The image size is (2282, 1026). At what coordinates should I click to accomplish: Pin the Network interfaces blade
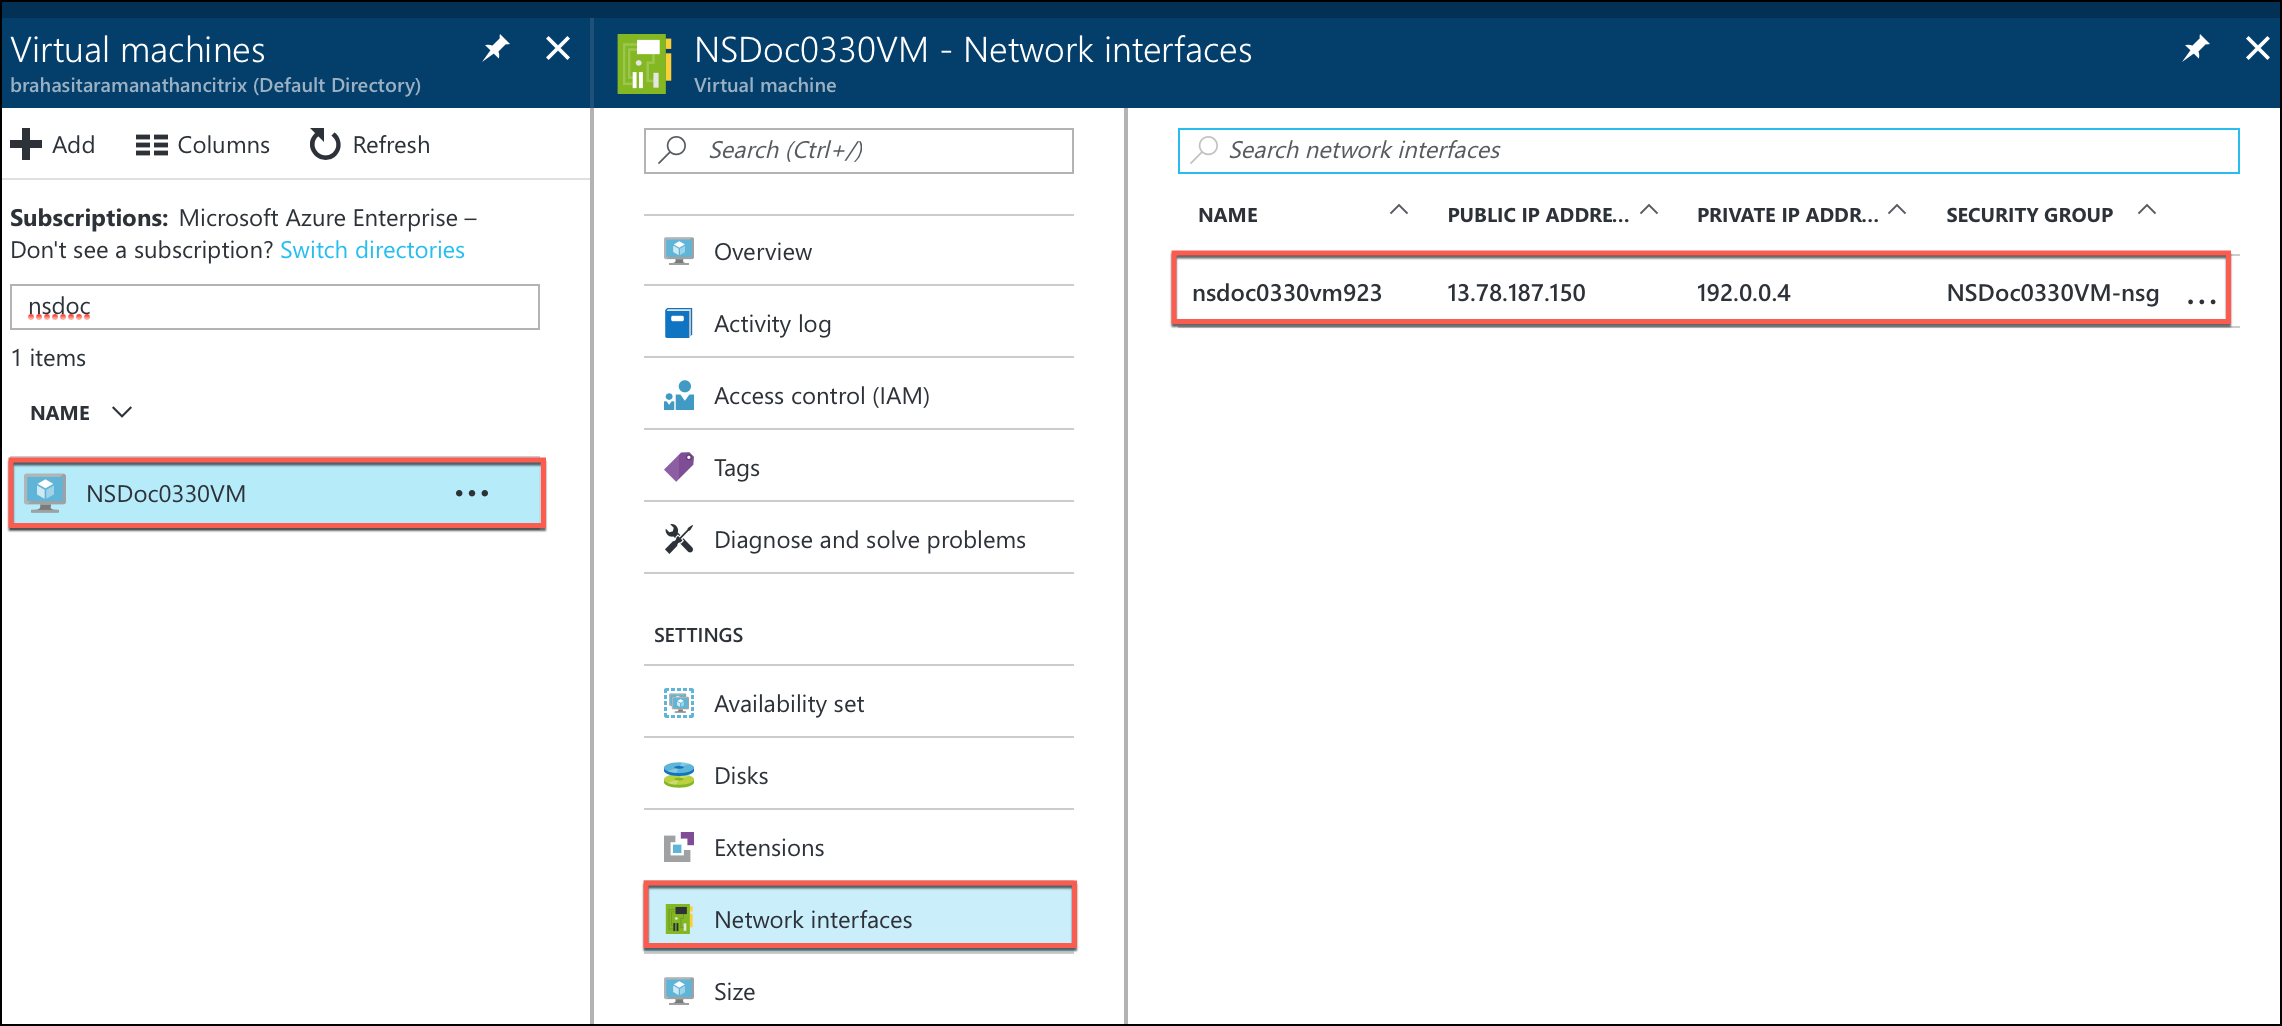(2196, 48)
